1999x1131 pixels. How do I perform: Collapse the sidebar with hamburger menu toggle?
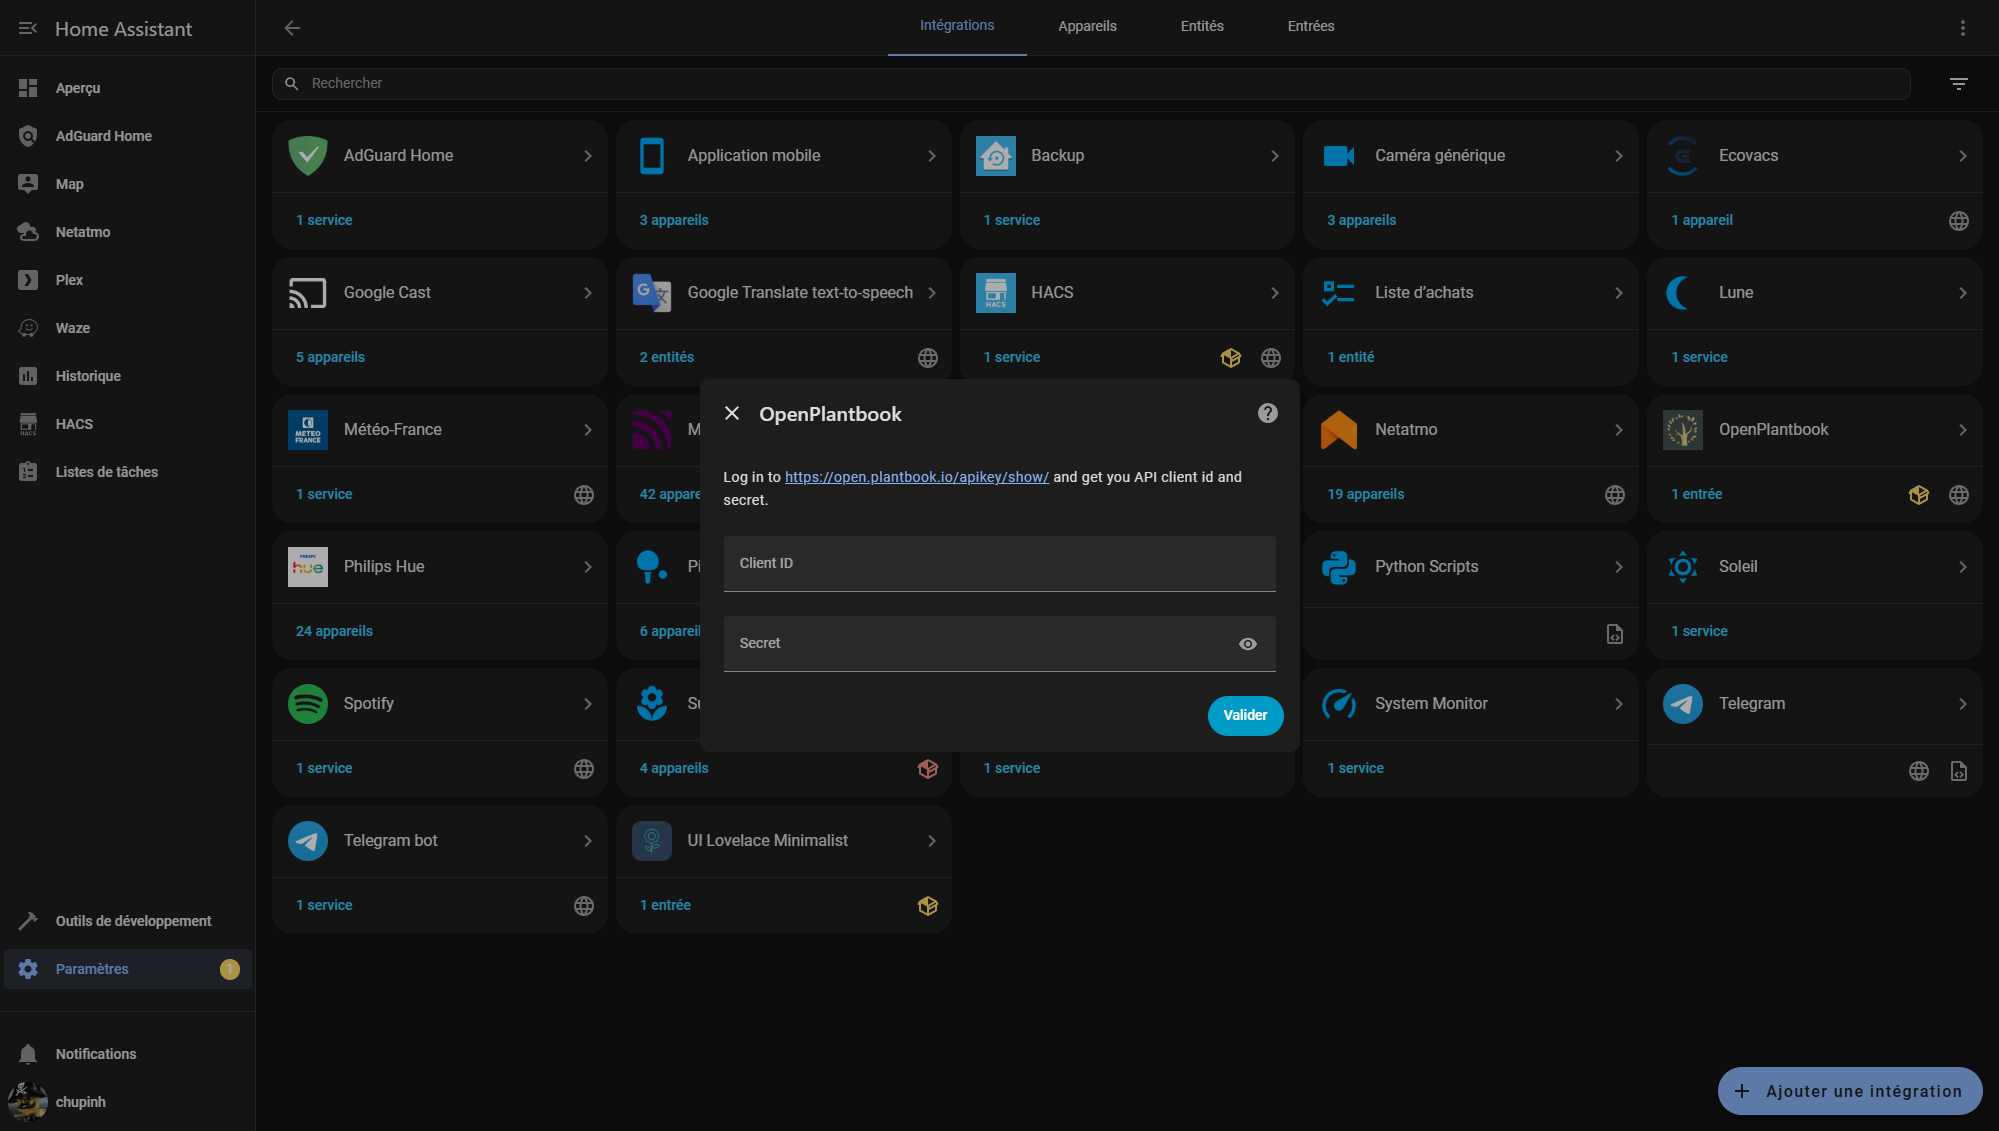(28, 29)
